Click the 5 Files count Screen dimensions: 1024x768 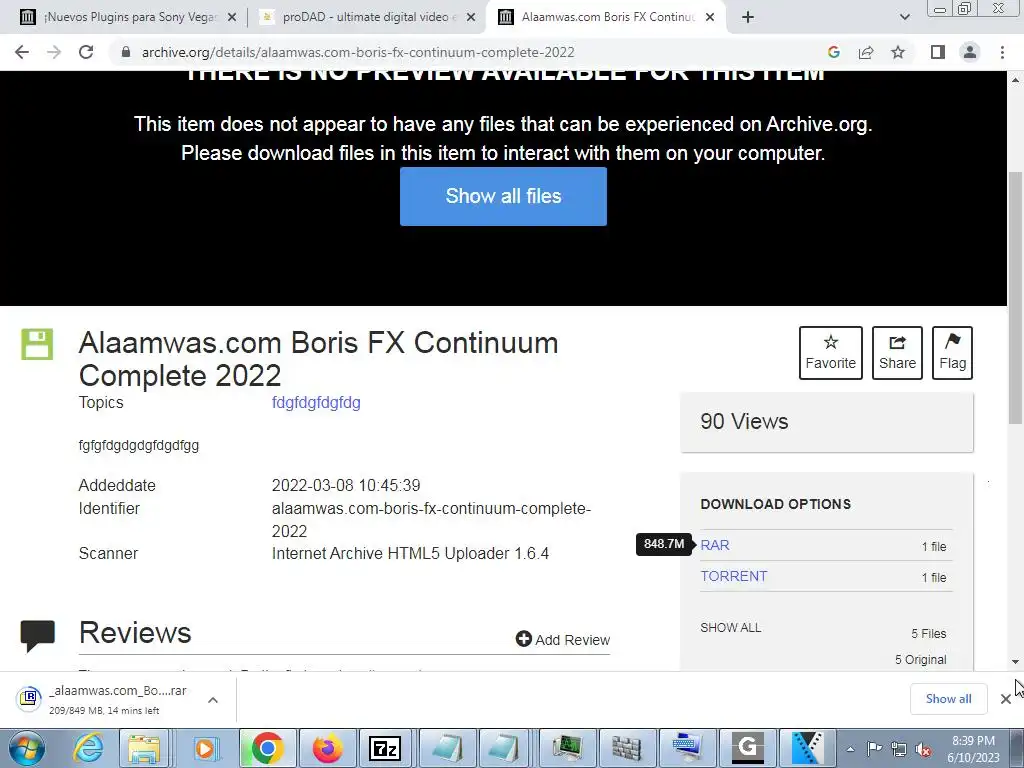929,633
